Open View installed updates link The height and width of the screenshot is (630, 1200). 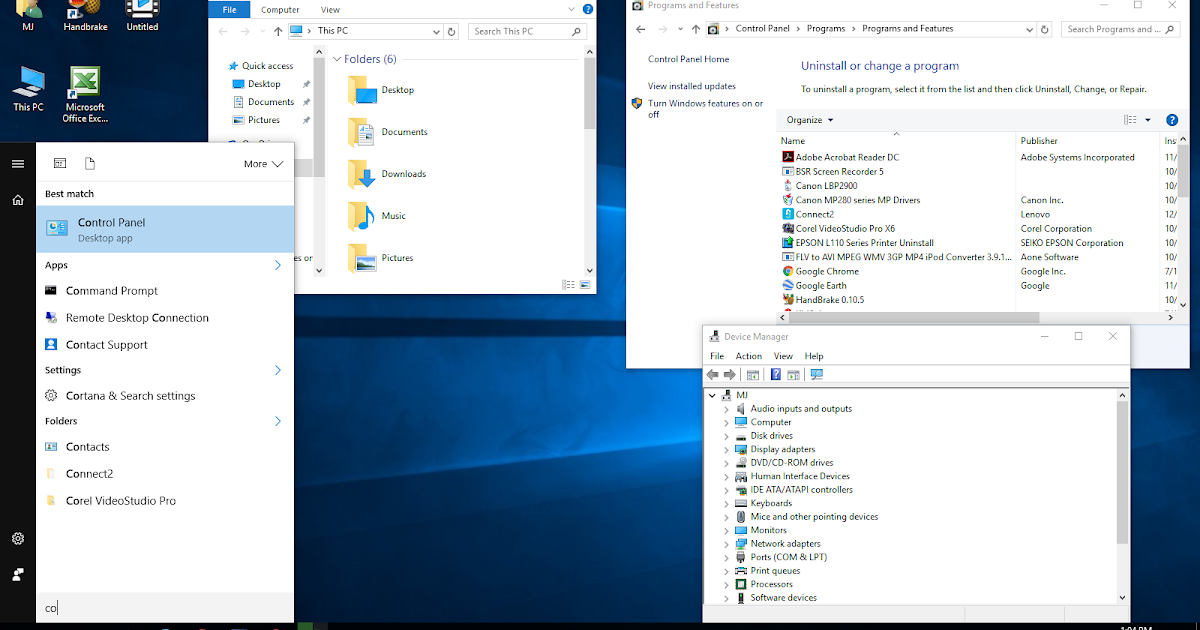[691, 86]
